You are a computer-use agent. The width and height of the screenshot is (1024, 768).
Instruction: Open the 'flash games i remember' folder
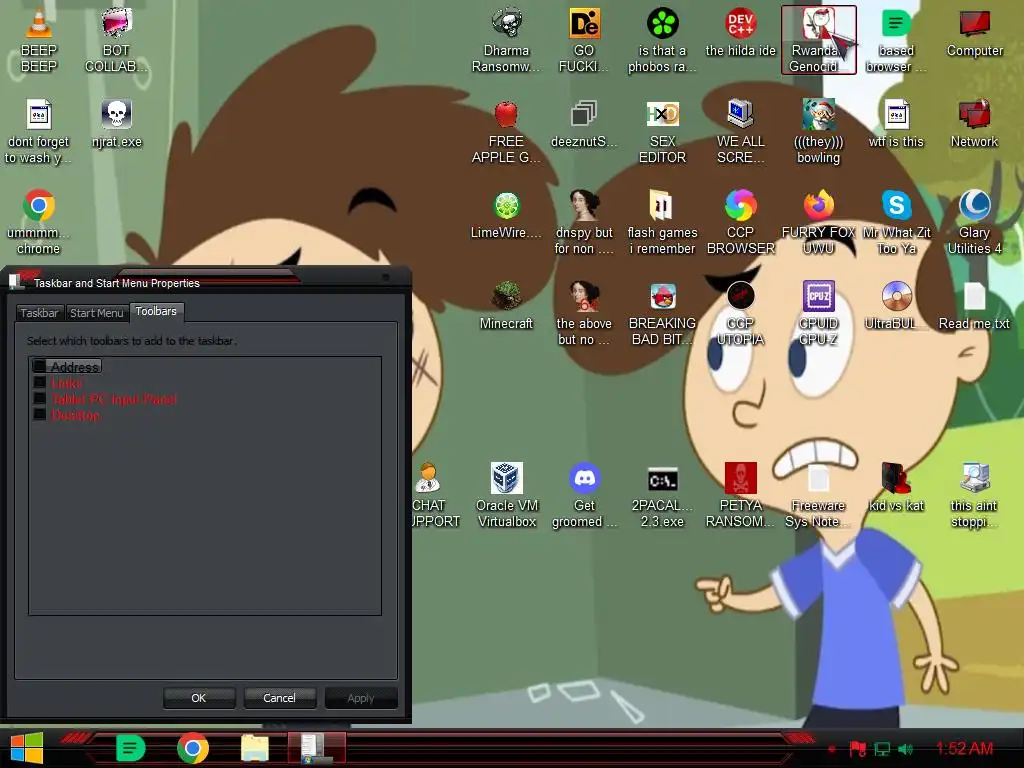[x=662, y=222]
